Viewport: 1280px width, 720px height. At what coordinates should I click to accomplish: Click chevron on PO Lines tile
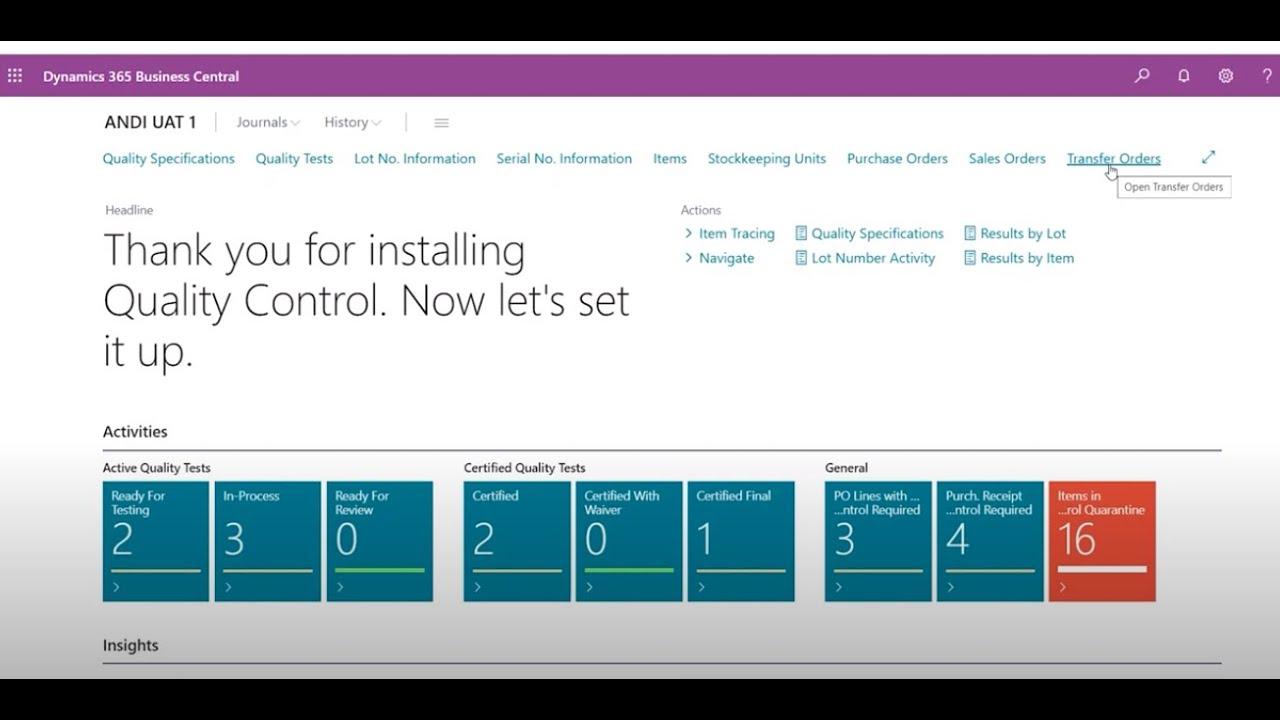[x=838, y=587]
